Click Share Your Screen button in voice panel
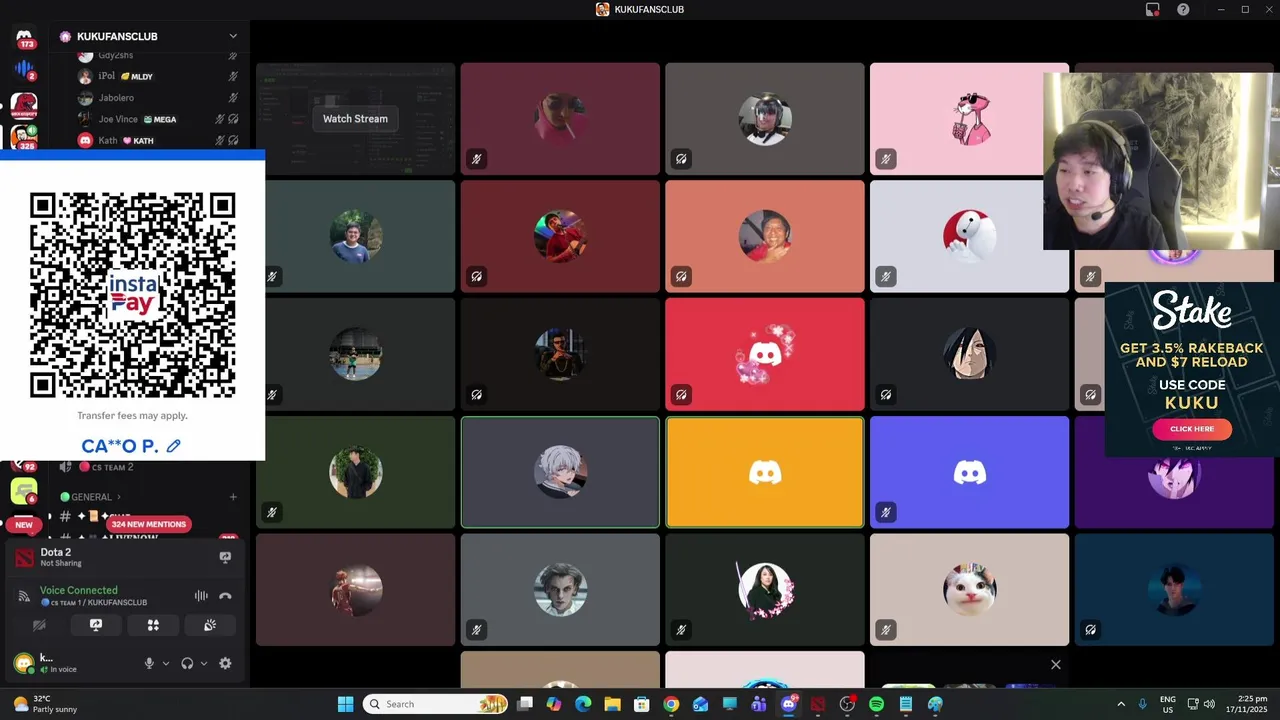The height and width of the screenshot is (720, 1280). (x=96, y=625)
